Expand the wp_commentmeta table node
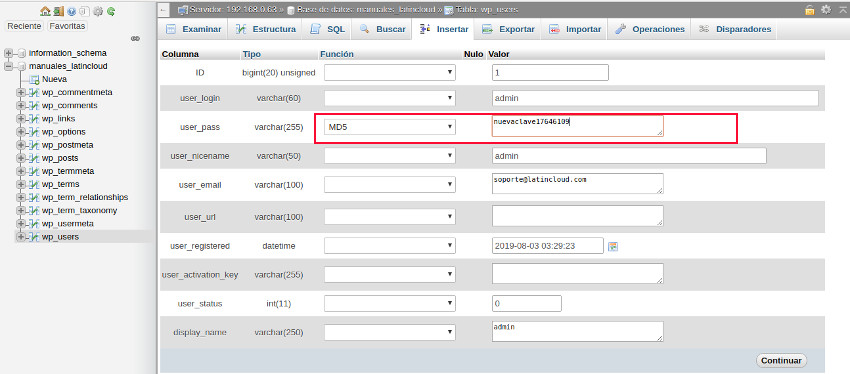Image resolution: width=850 pixels, height=374 pixels. coord(21,92)
